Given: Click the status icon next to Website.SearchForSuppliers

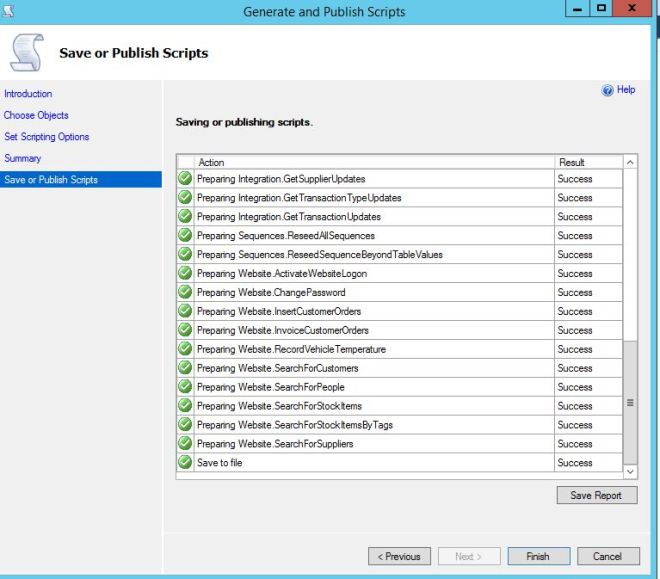Looking at the screenshot, I should pos(185,444).
